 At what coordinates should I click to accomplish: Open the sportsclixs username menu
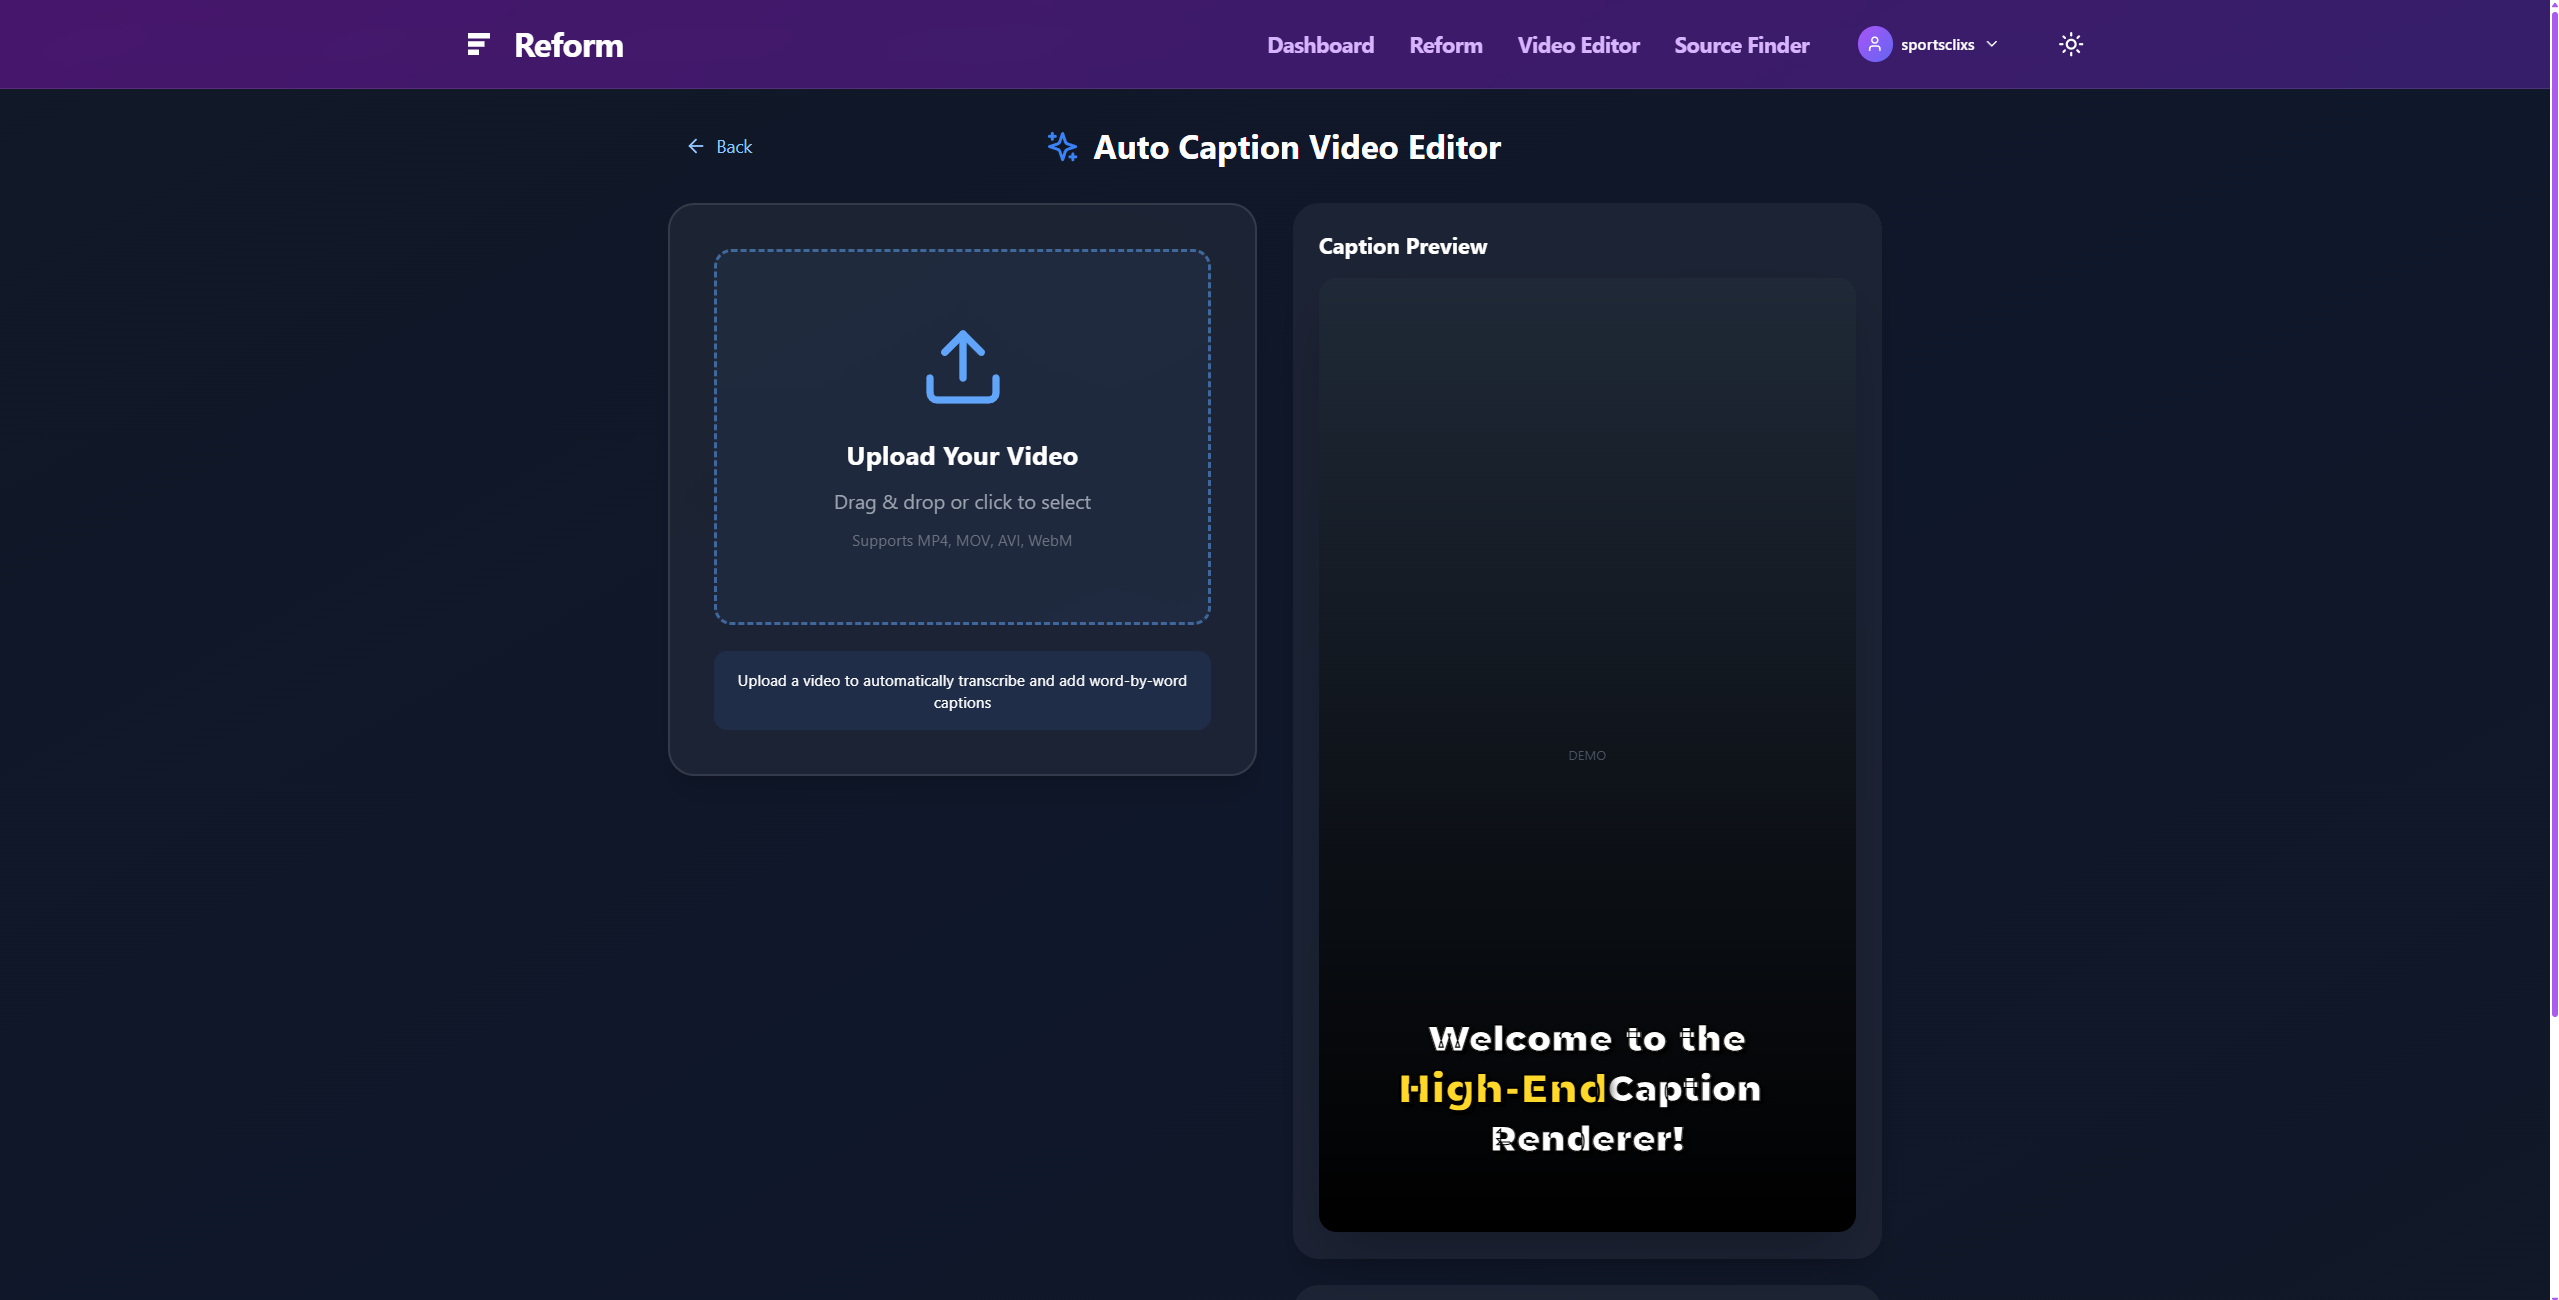pos(1937,45)
